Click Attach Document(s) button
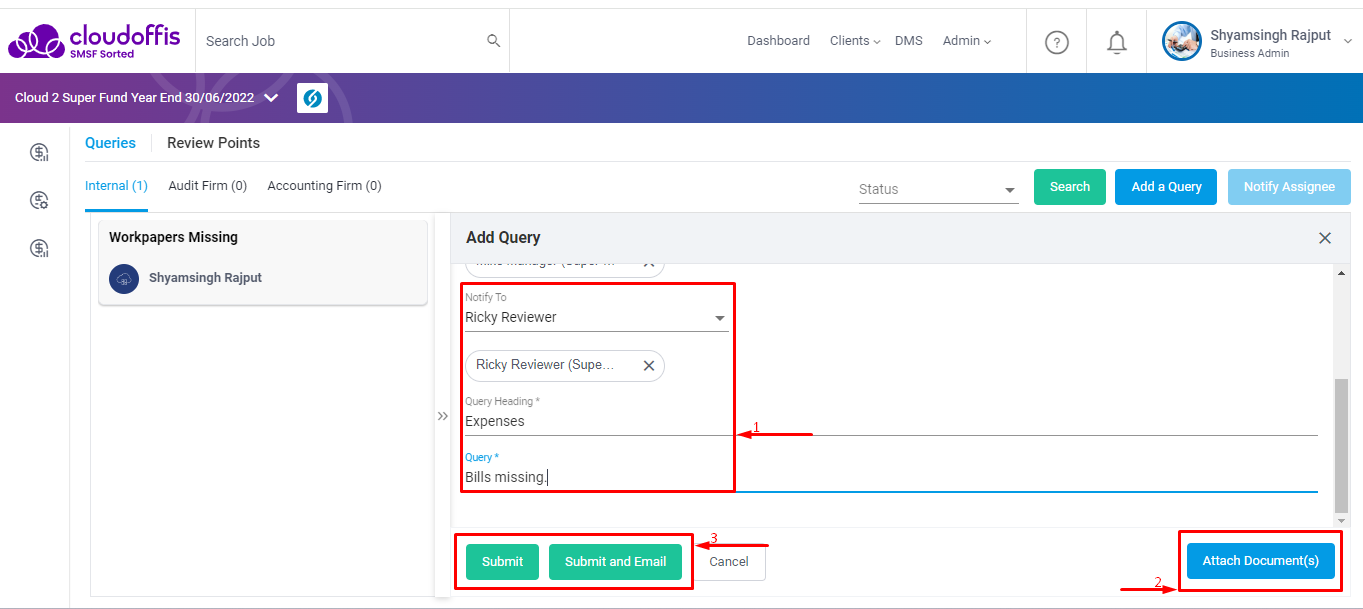 click(1260, 561)
